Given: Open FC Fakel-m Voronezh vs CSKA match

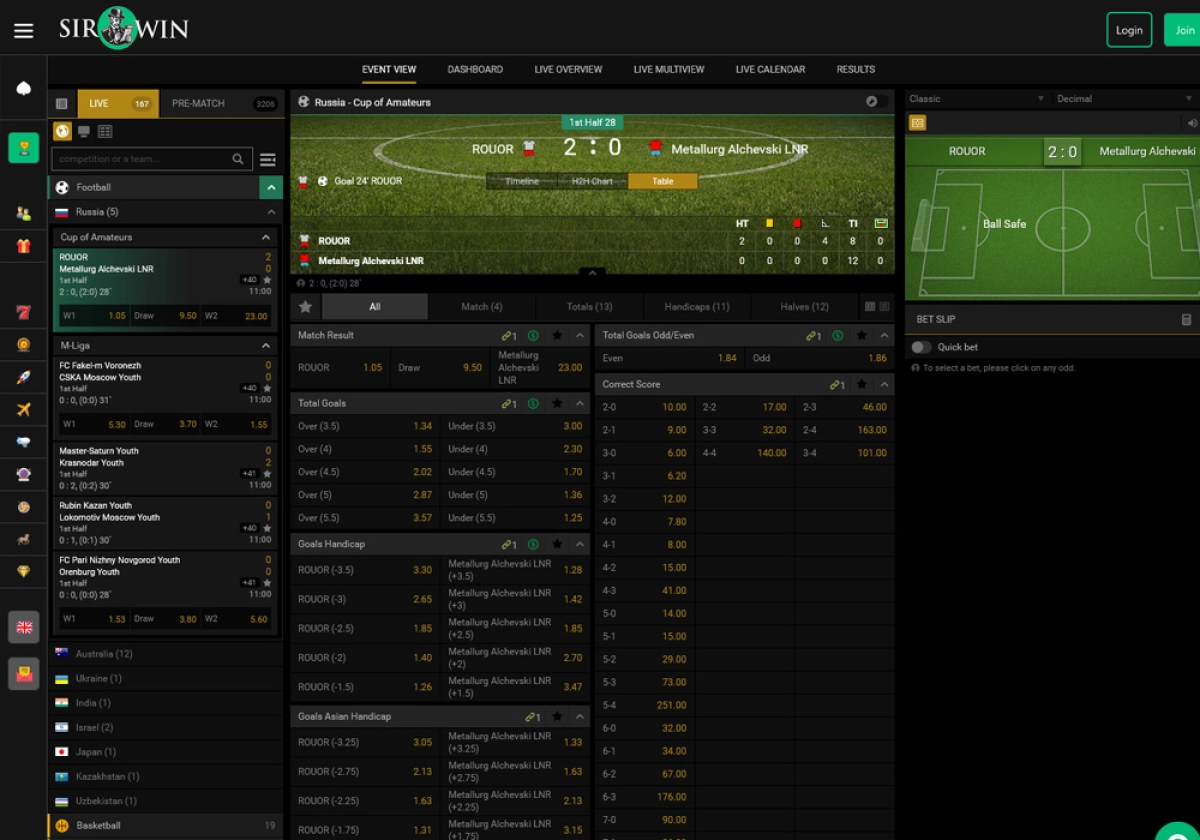Looking at the screenshot, I should coord(165,384).
